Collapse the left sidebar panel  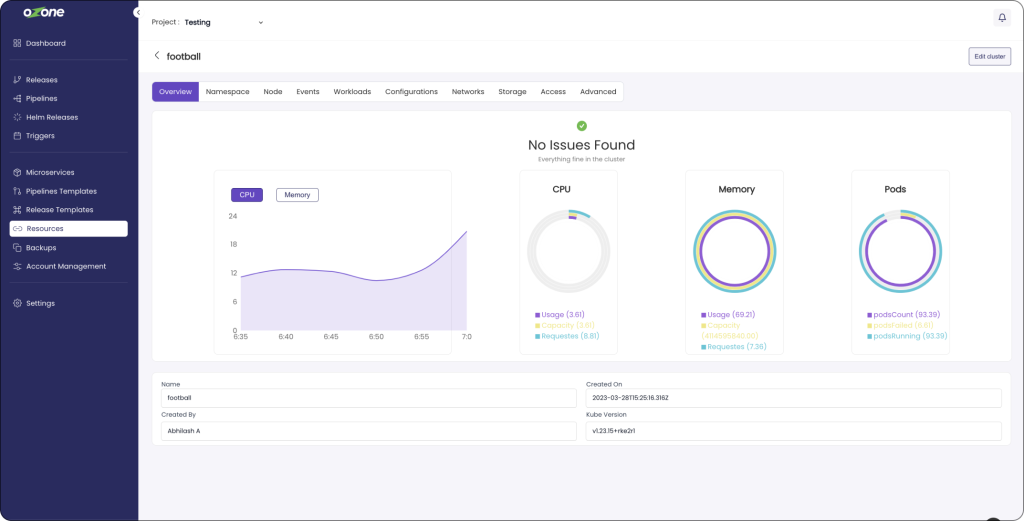136,12
